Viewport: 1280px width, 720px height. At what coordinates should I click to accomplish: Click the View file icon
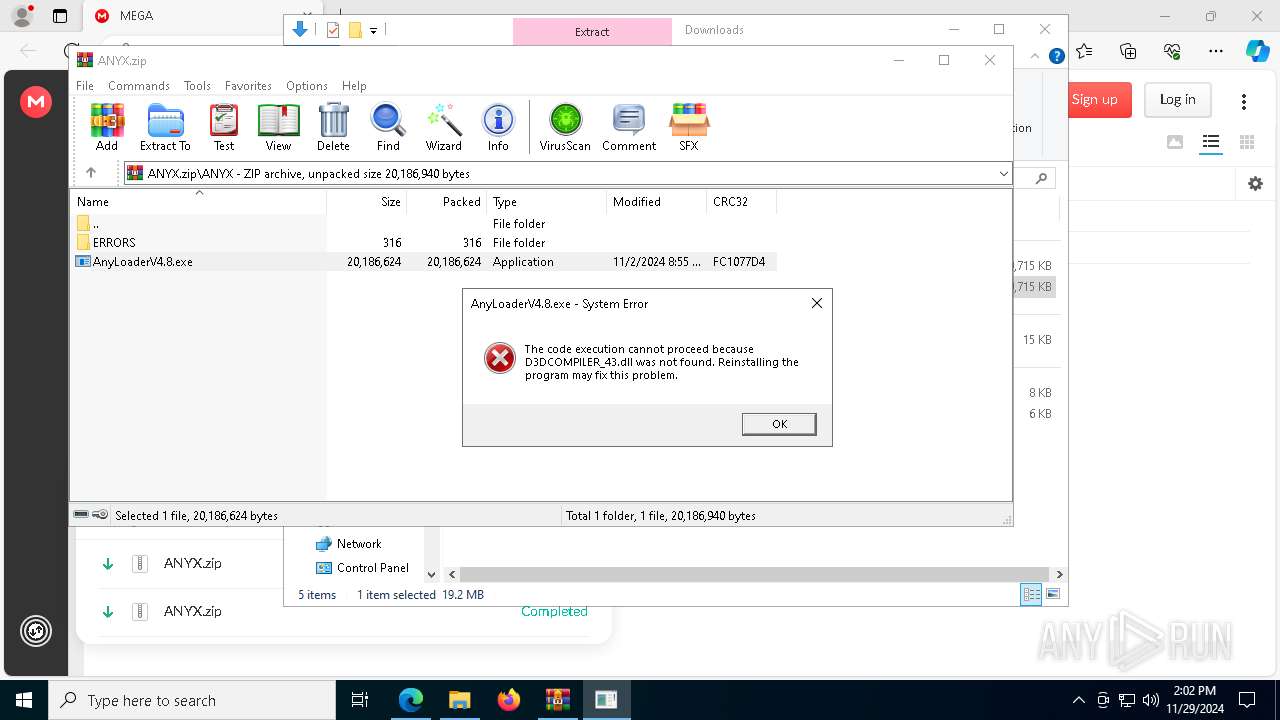[x=278, y=127]
